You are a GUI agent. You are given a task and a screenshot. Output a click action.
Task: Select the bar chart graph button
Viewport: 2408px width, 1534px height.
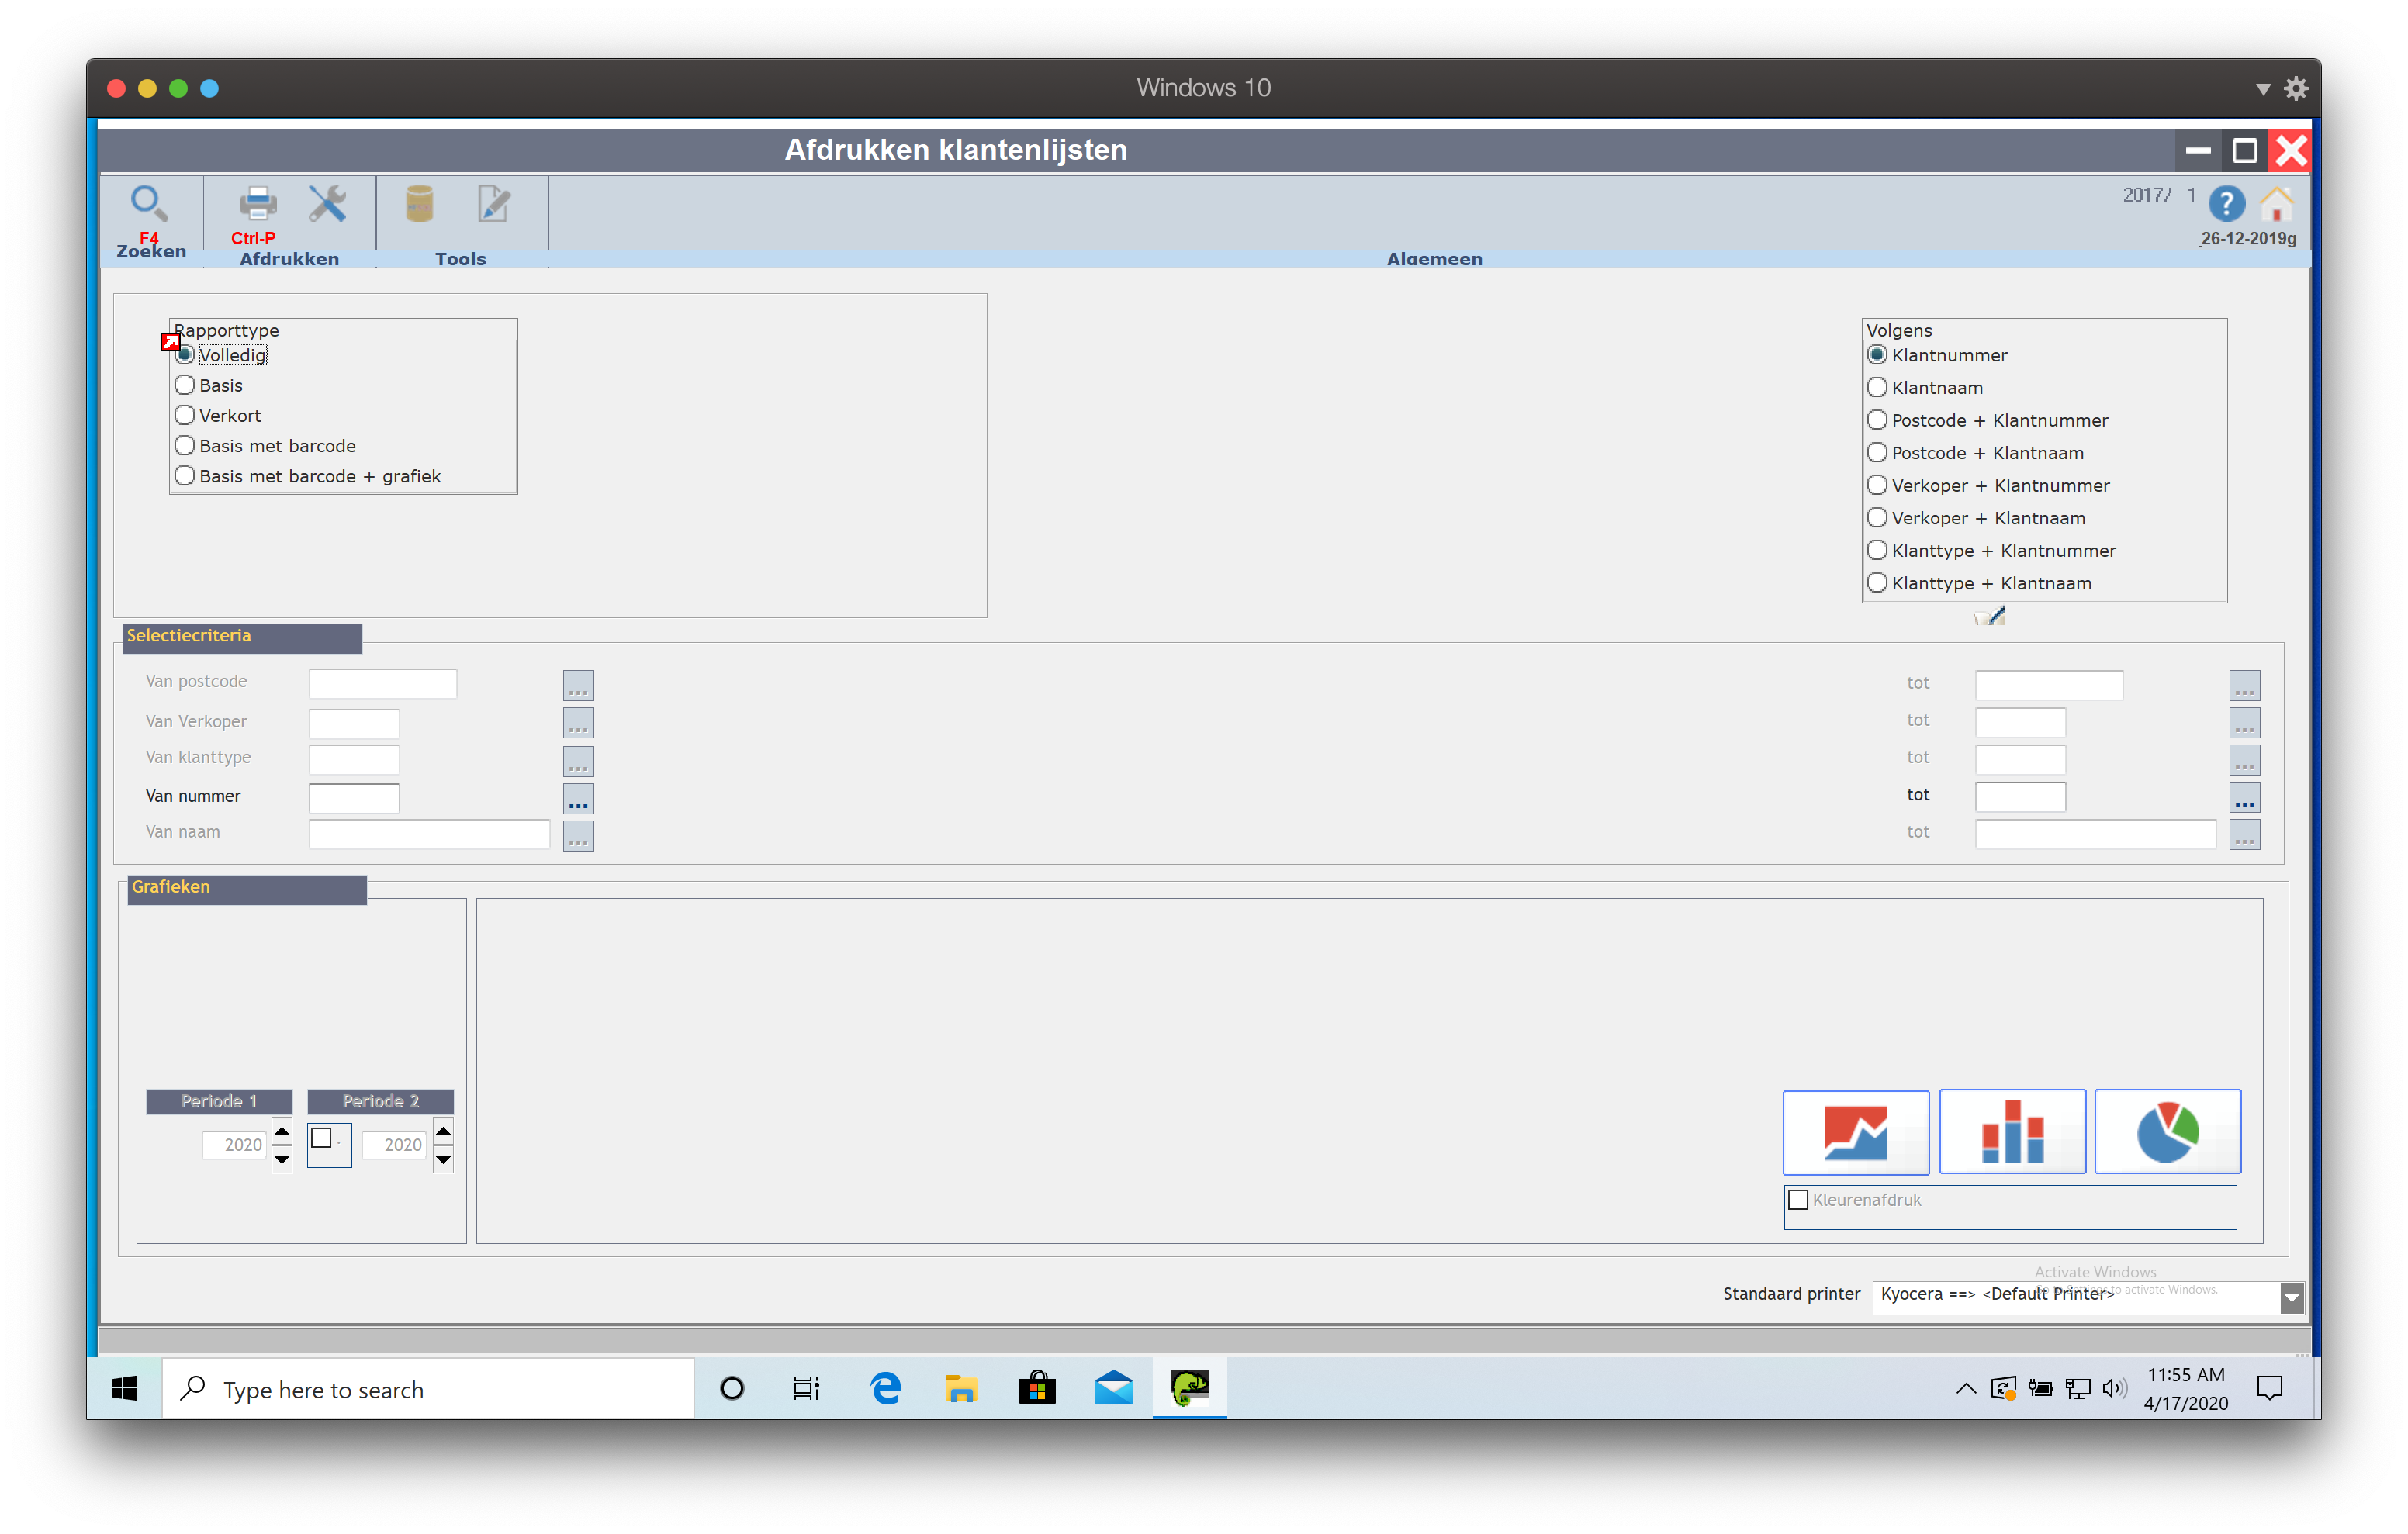tap(2012, 1132)
